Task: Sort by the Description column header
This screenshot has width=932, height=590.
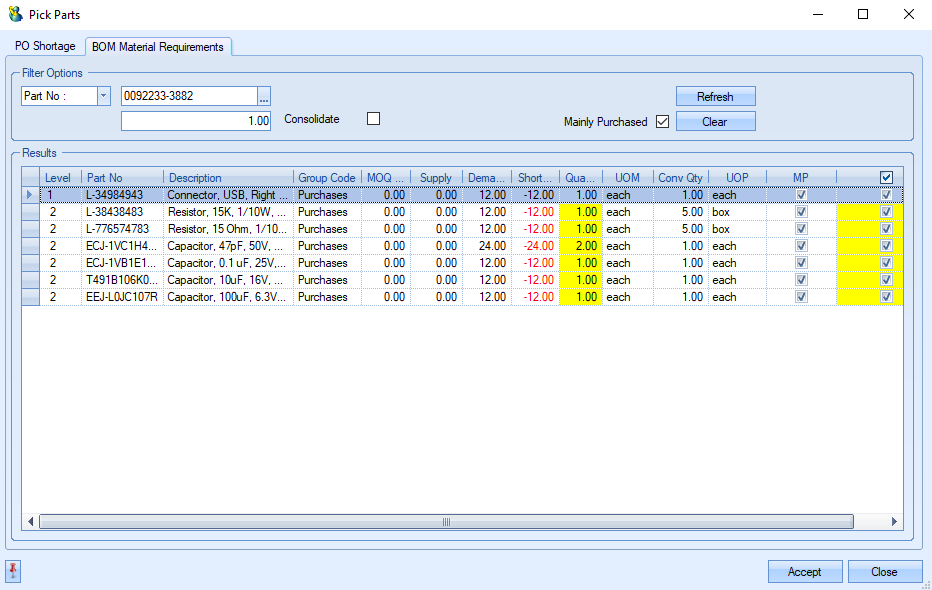Action: (x=228, y=178)
